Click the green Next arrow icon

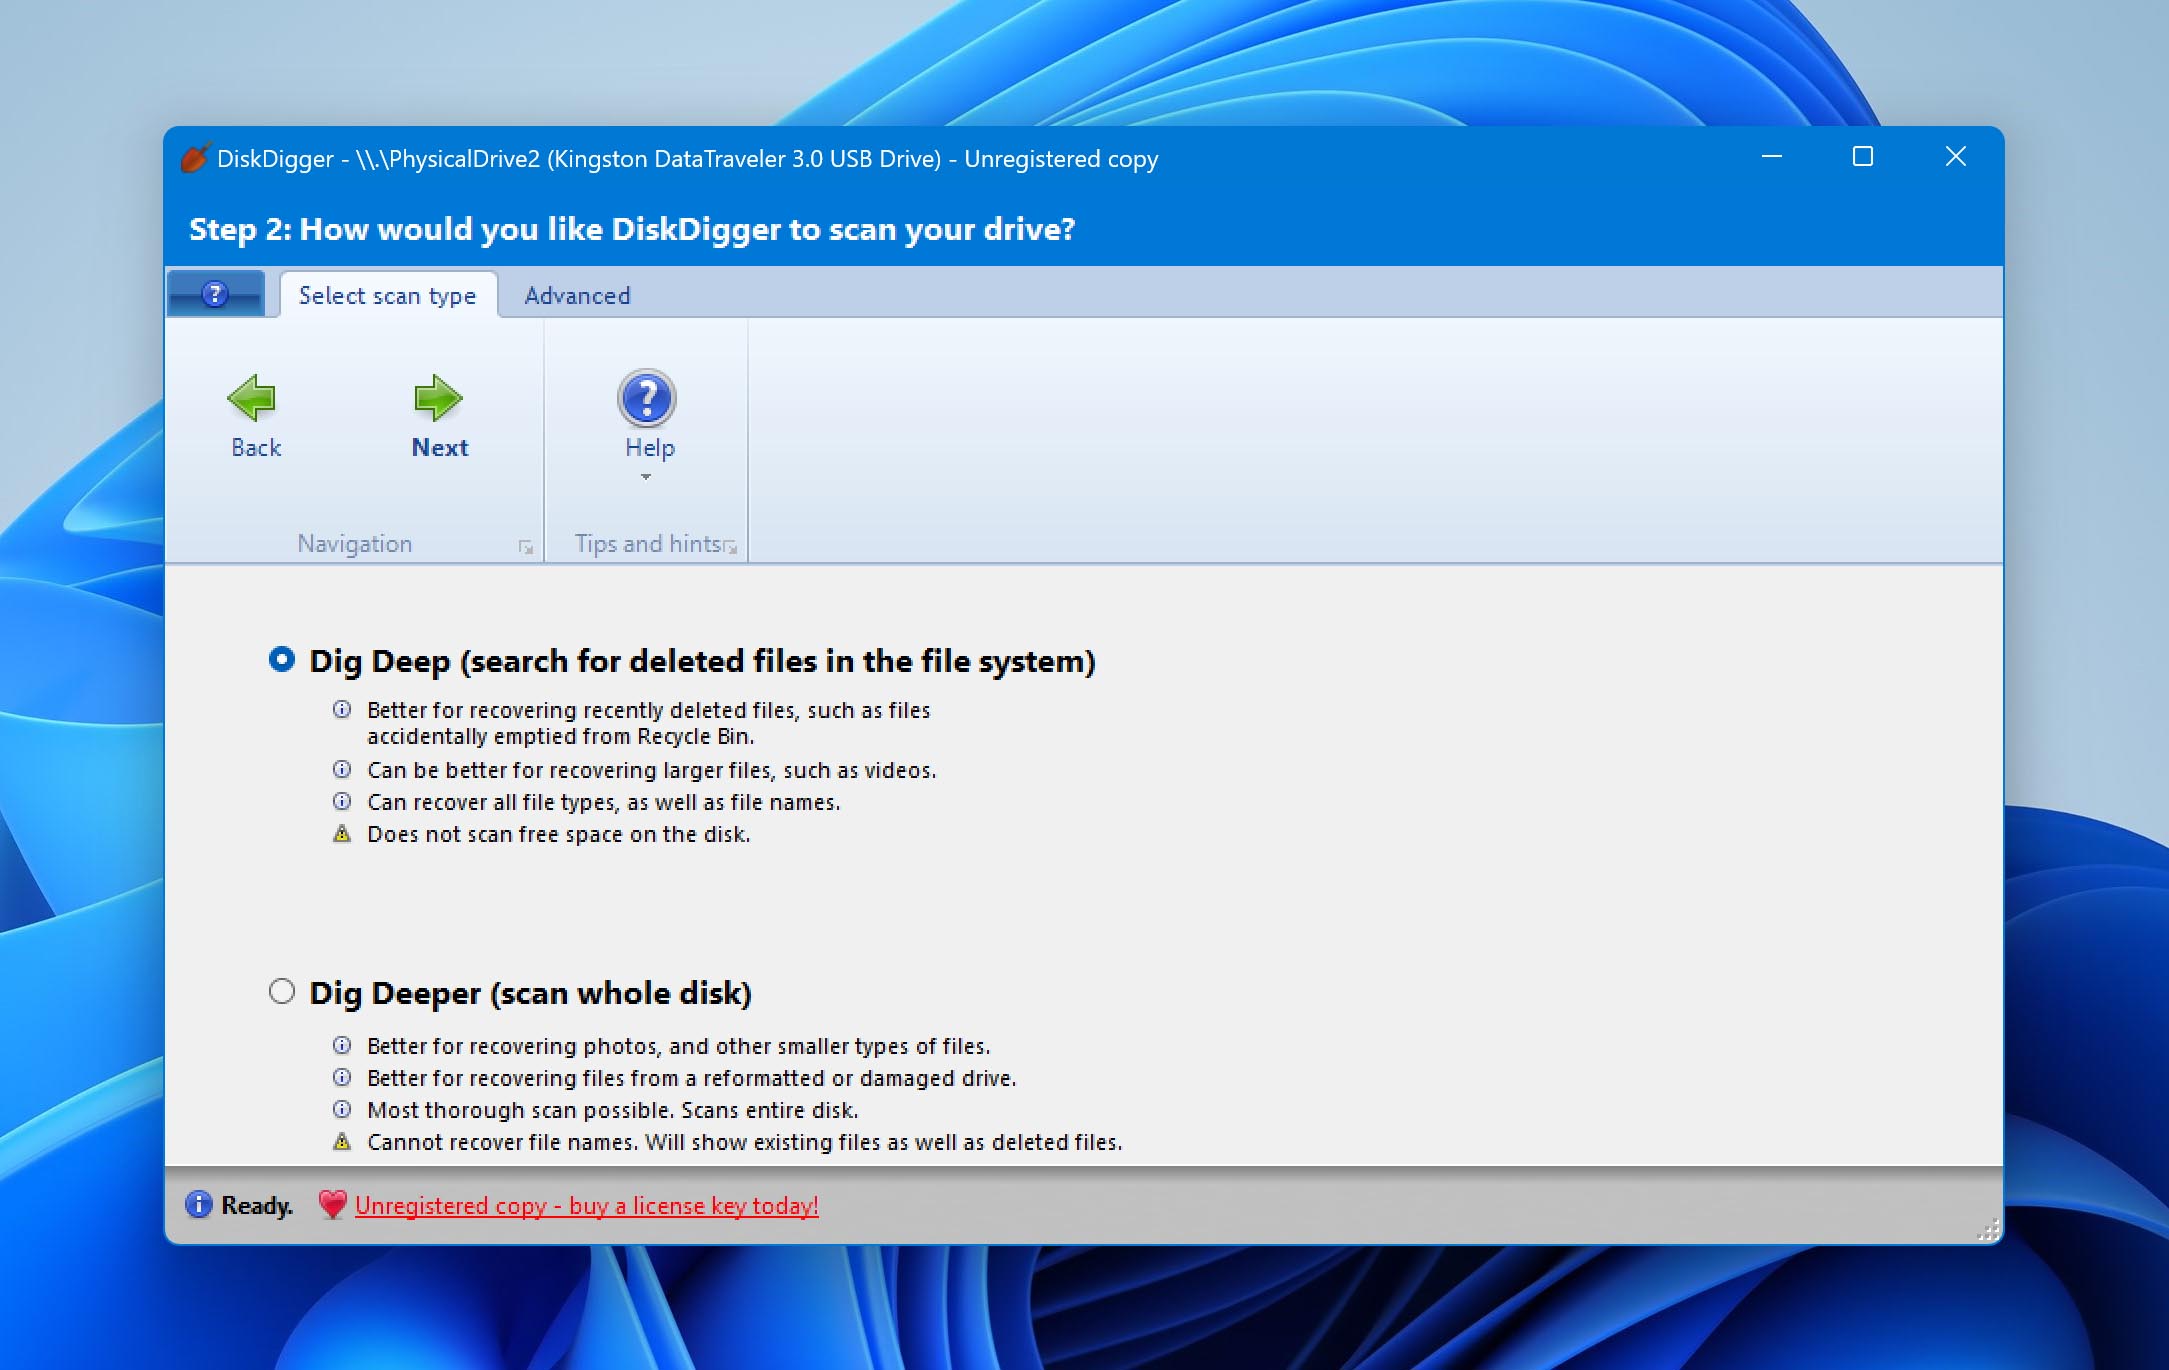[x=438, y=398]
